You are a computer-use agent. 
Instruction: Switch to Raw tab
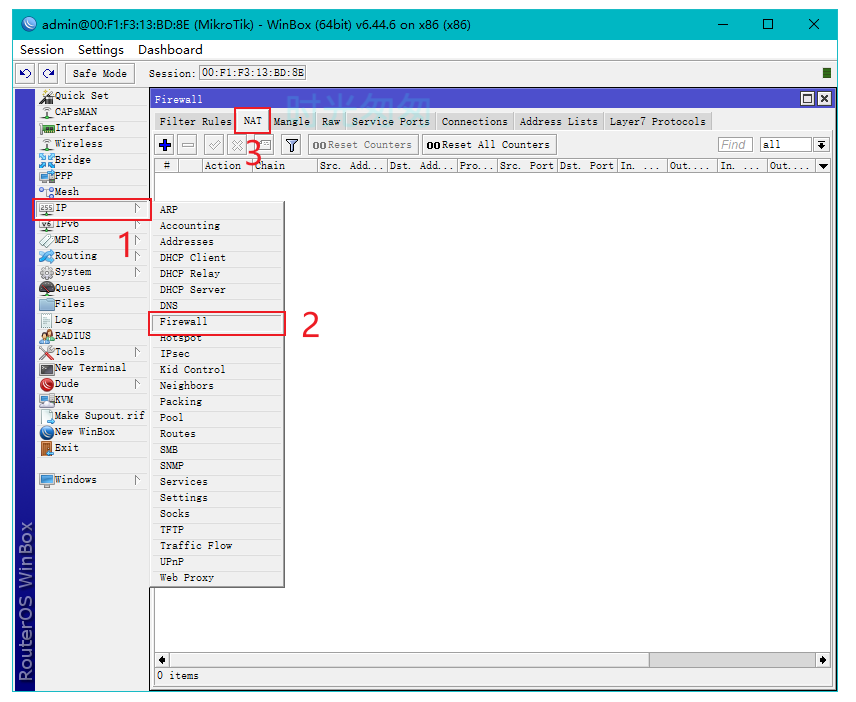[x=331, y=121]
